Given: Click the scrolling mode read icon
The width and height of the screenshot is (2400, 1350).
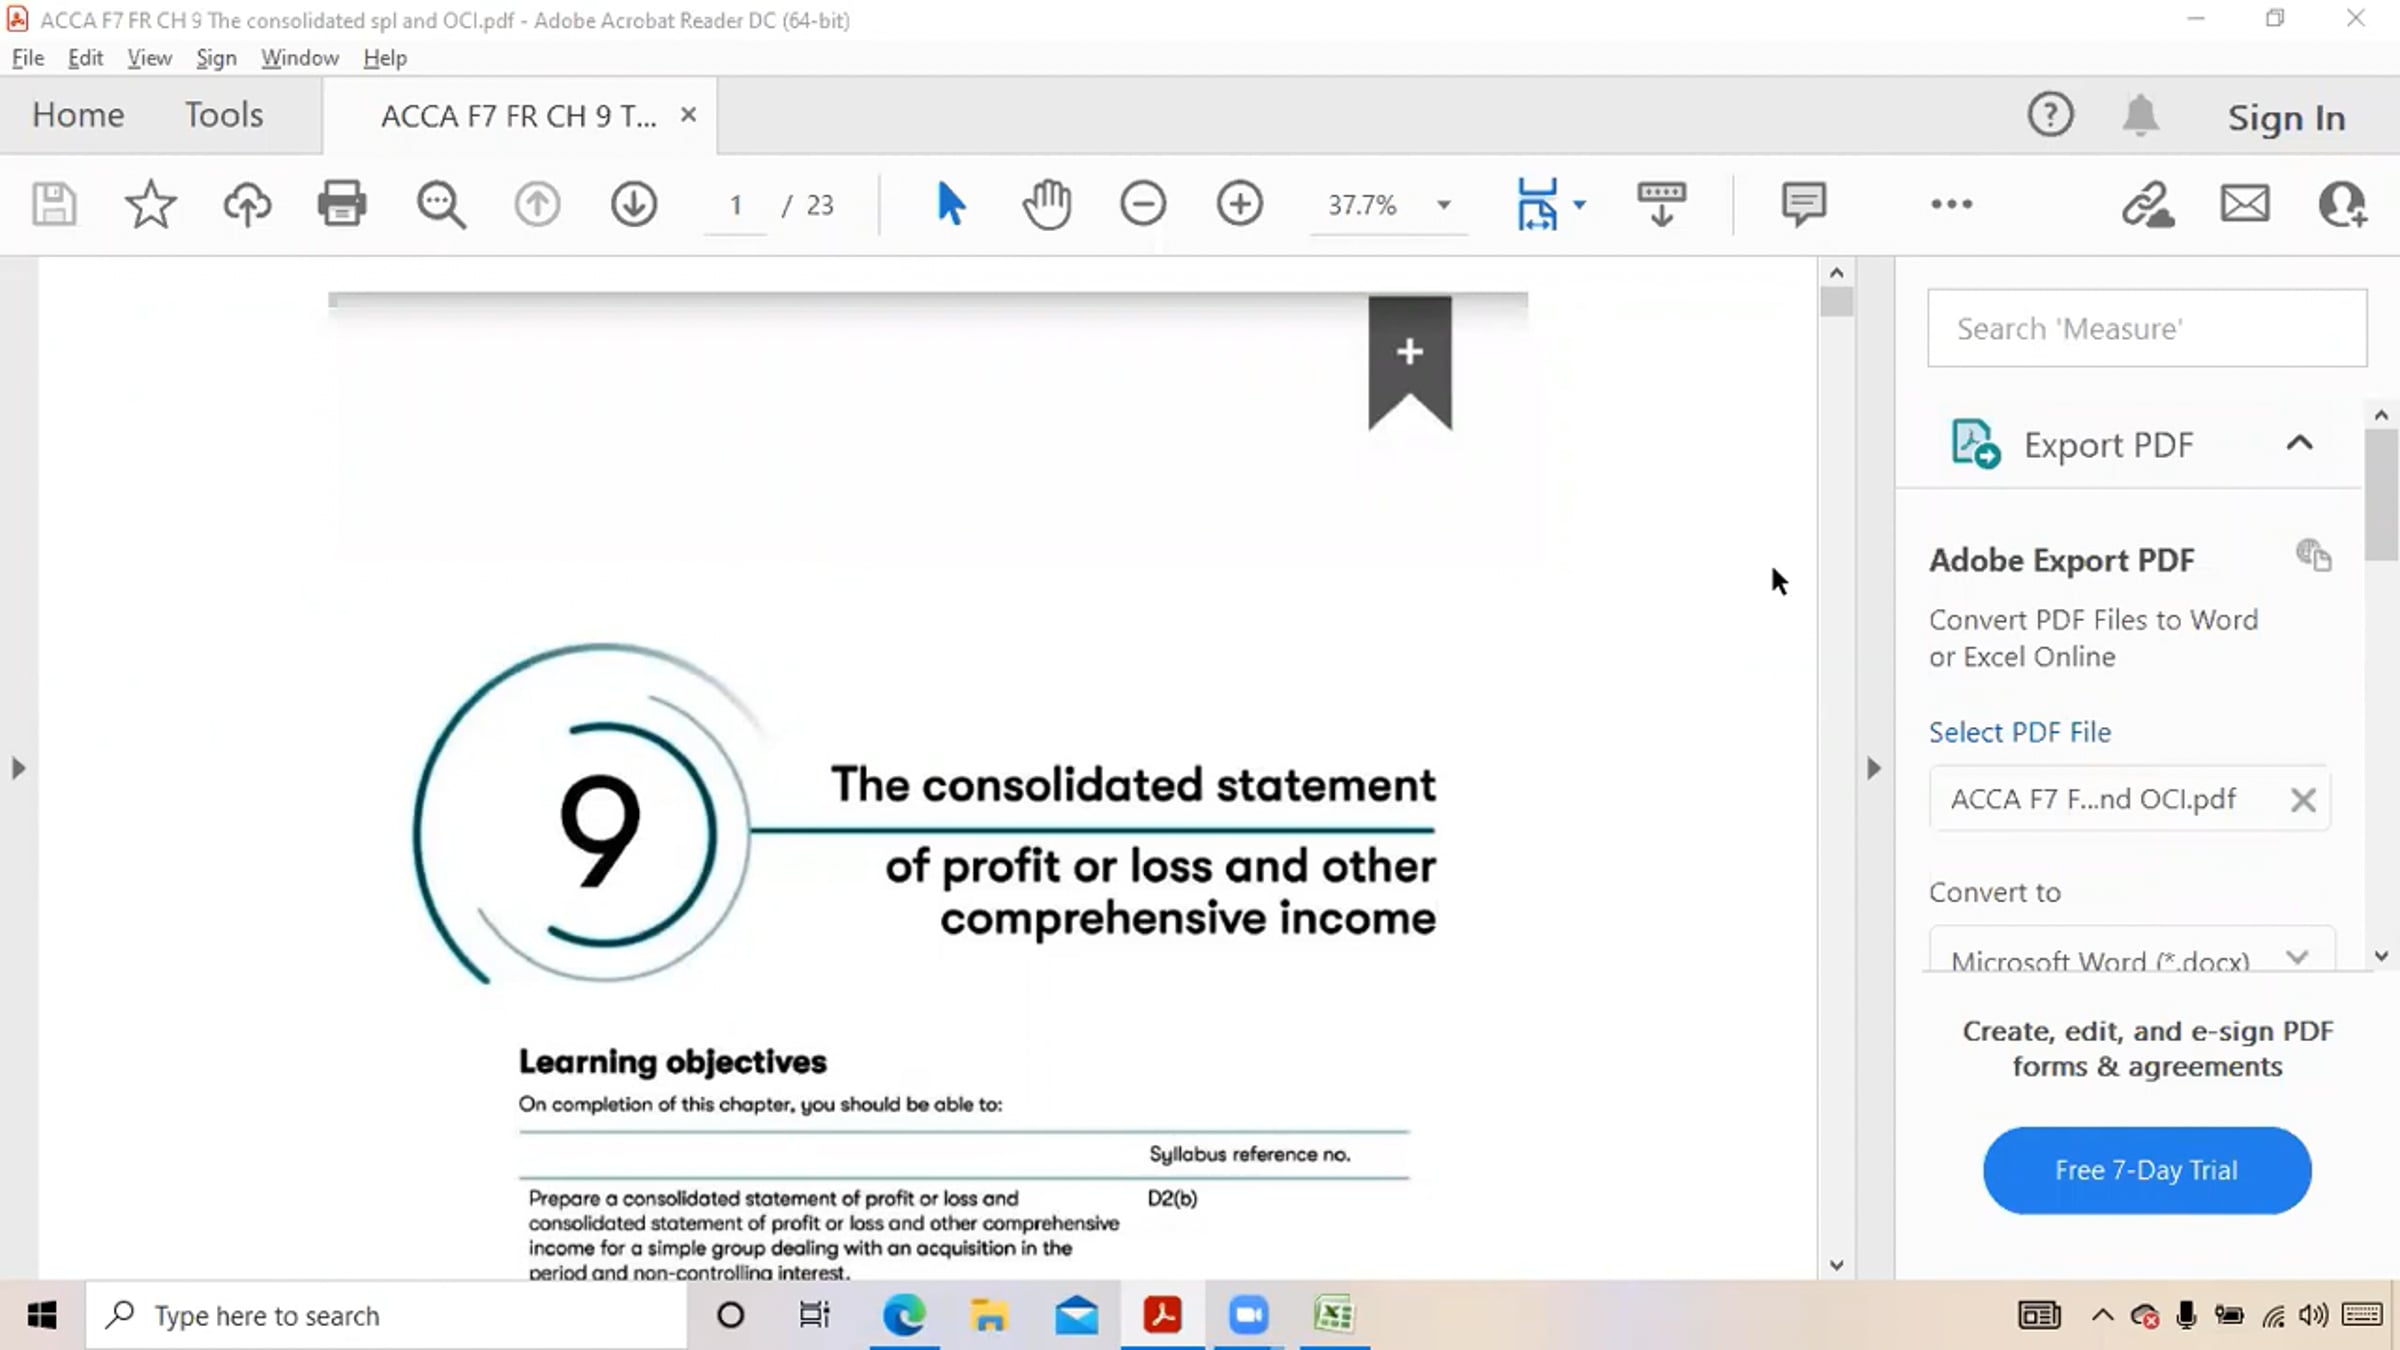Looking at the screenshot, I should pos(1661,204).
